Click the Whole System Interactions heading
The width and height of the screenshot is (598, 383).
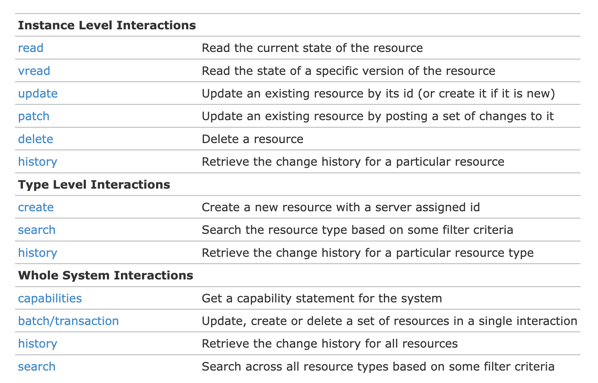106,275
